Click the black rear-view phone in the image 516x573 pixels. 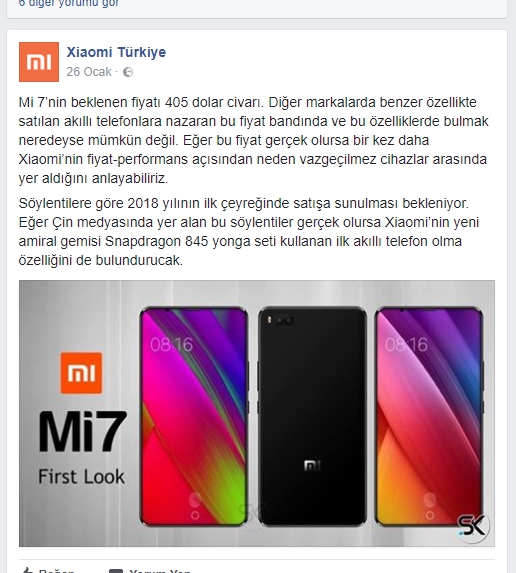tap(312, 416)
